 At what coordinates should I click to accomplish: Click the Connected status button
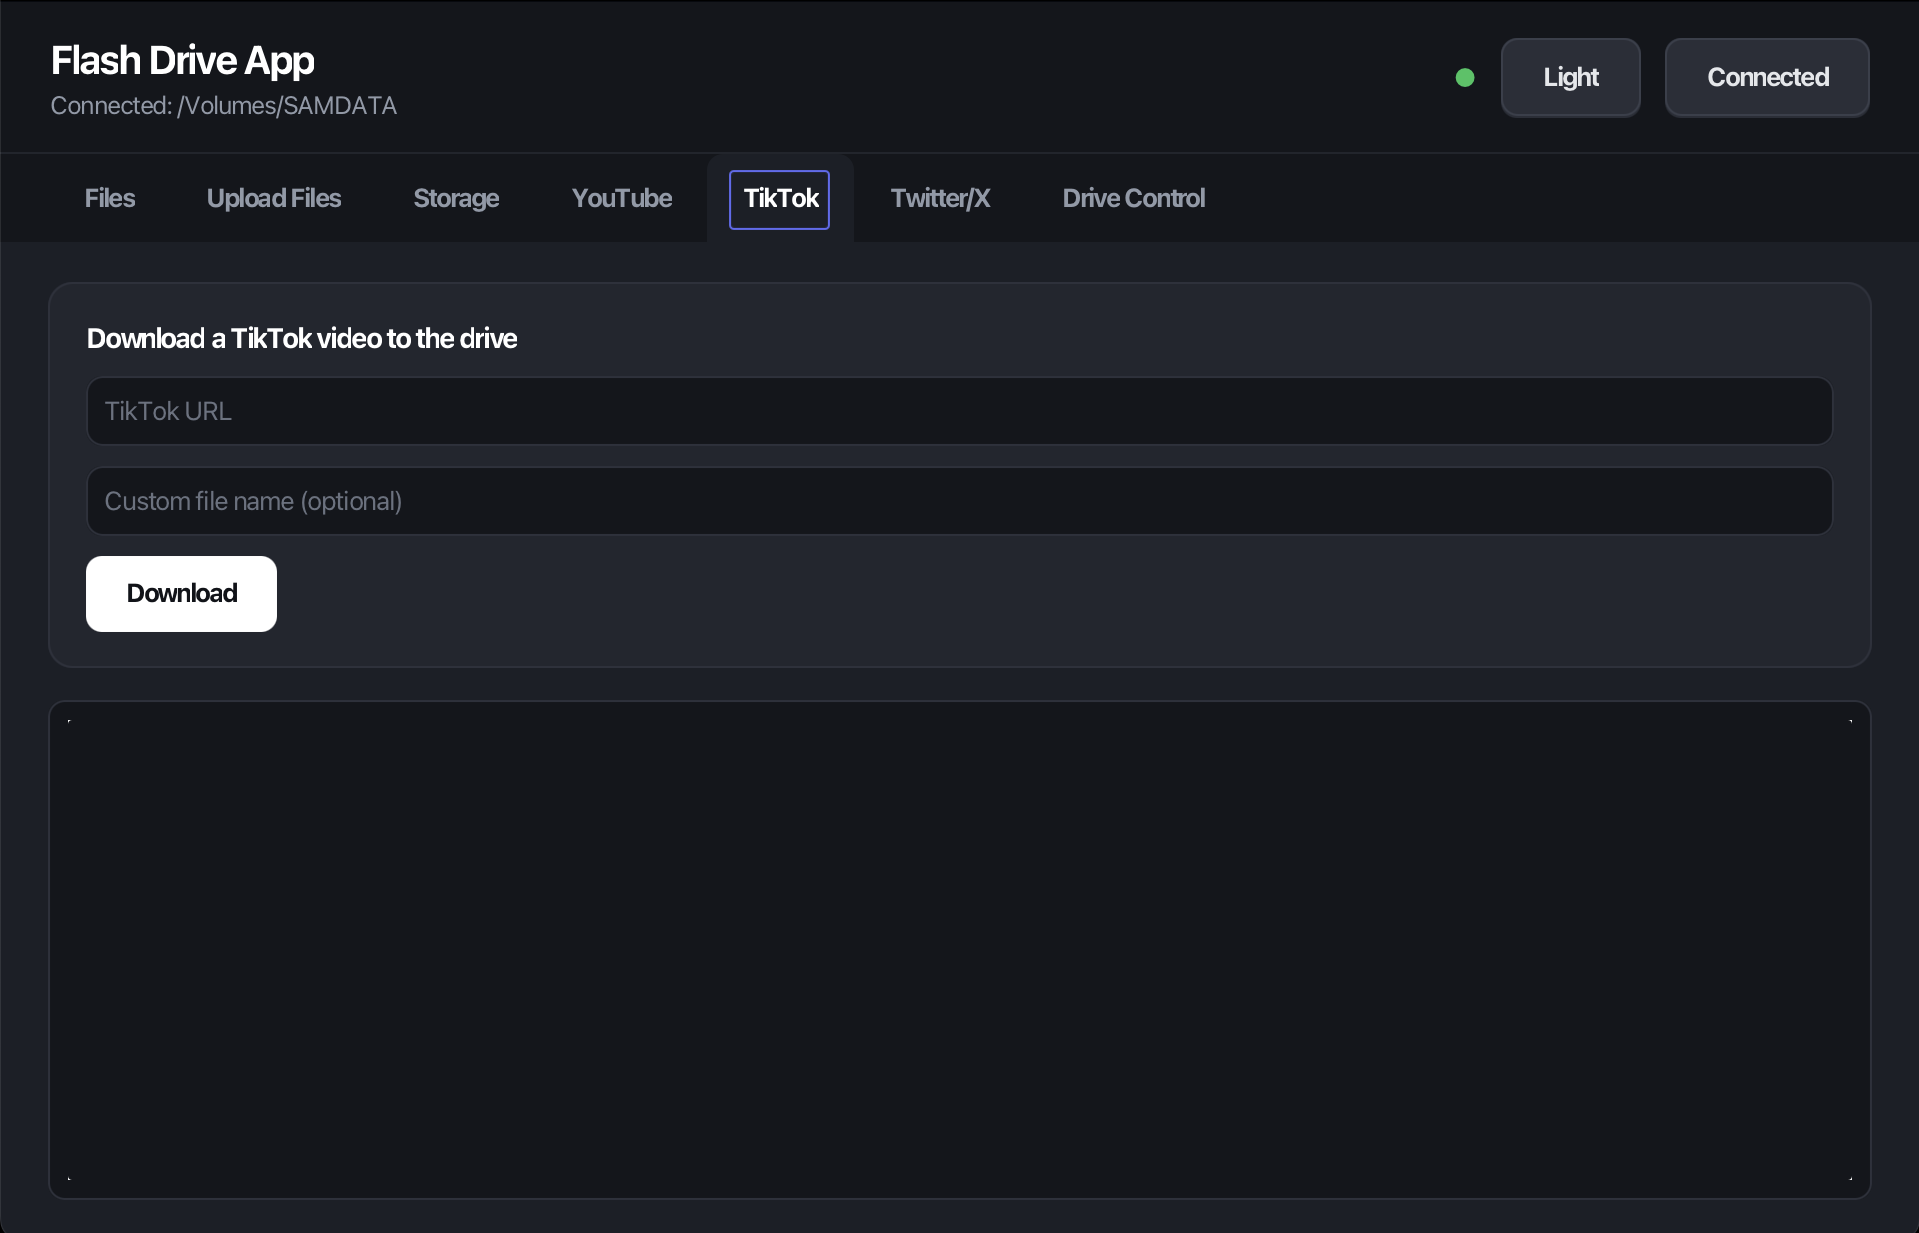[x=1767, y=78]
